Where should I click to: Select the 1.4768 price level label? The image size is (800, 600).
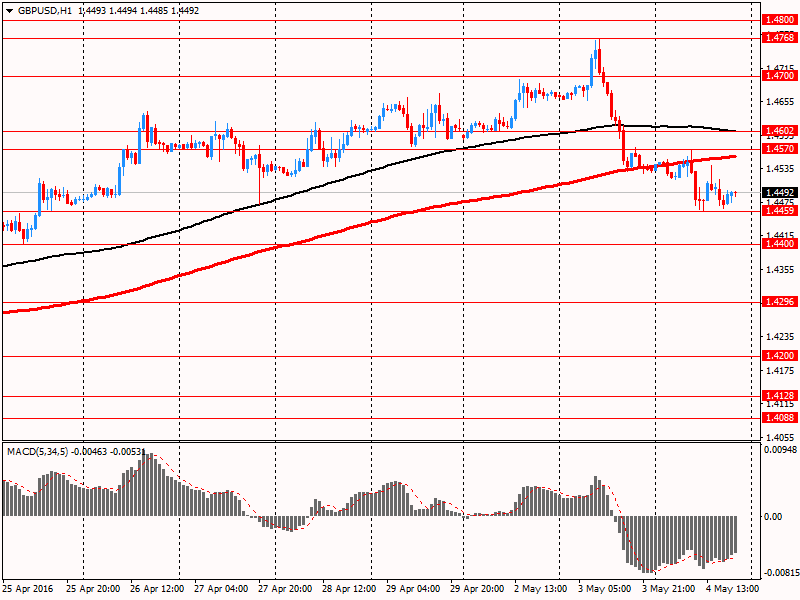pos(779,38)
